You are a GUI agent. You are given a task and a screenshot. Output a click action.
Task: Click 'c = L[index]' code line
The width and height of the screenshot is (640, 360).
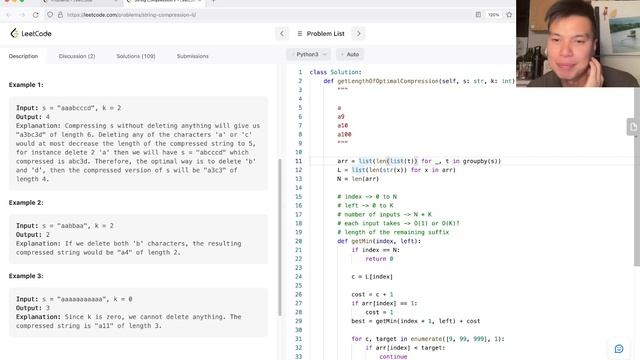click(372, 277)
